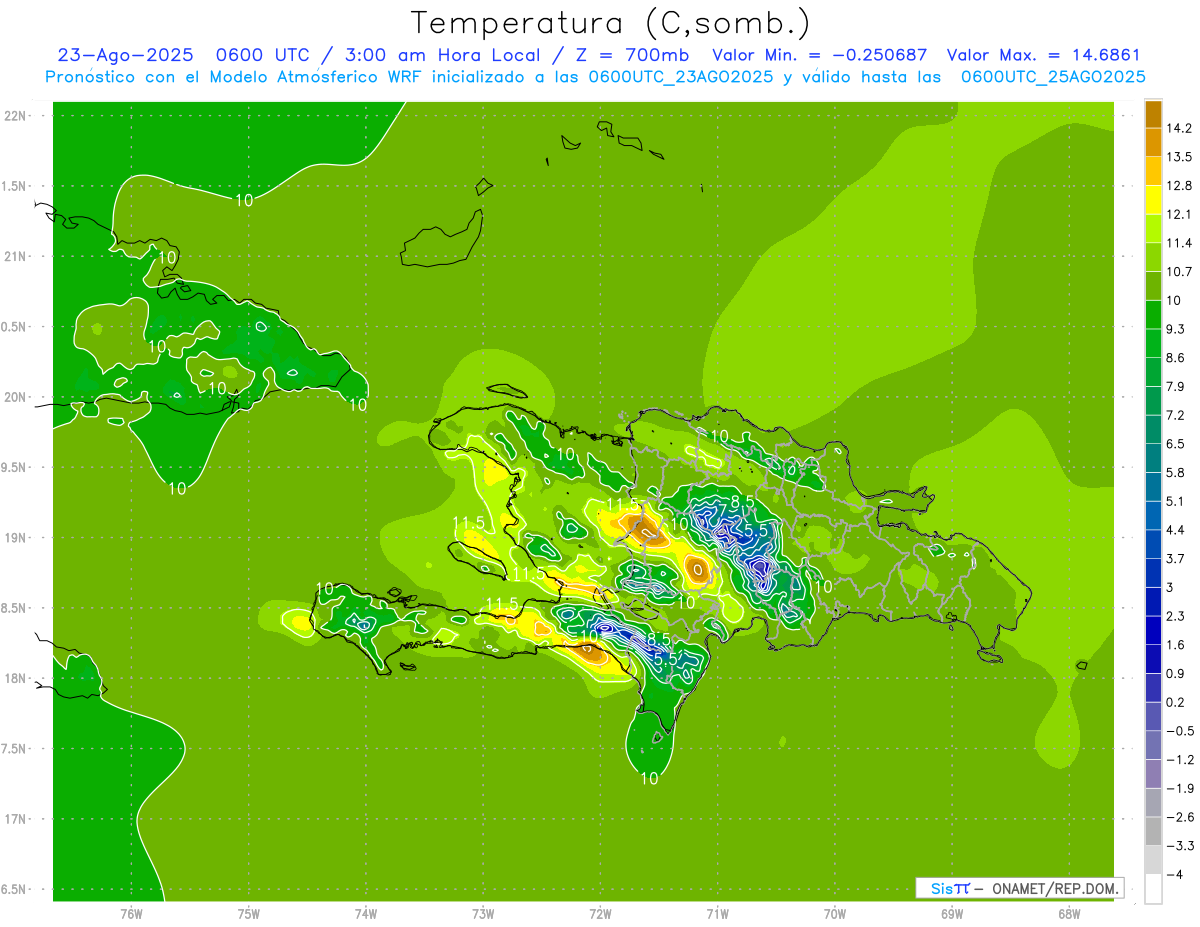The image size is (1200, 927).
Task: Click the longitude label "75W"
Action: click(249, 913)
